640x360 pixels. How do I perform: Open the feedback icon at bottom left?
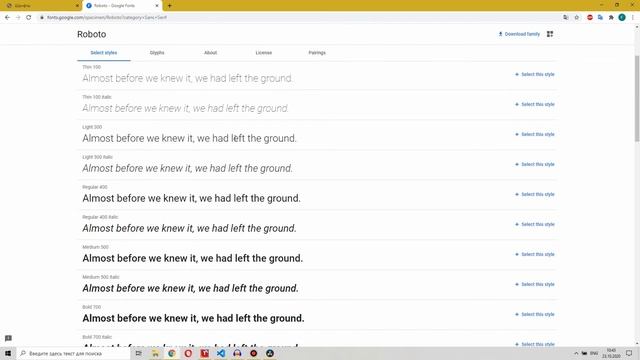8,338
